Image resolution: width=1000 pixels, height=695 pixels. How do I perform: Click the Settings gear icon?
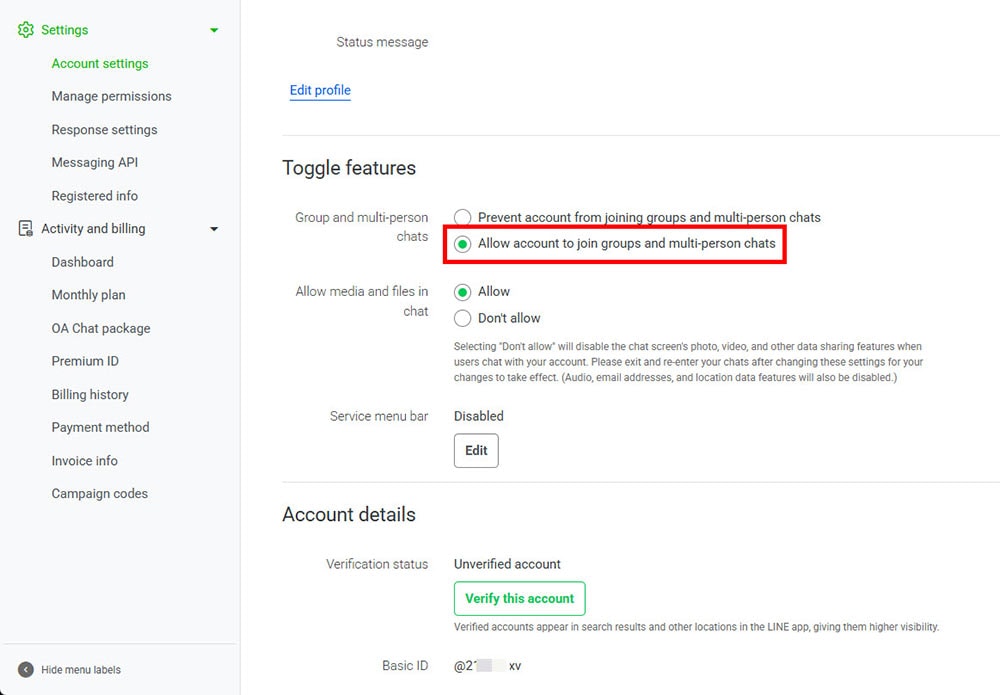click(x=26, y=30)
